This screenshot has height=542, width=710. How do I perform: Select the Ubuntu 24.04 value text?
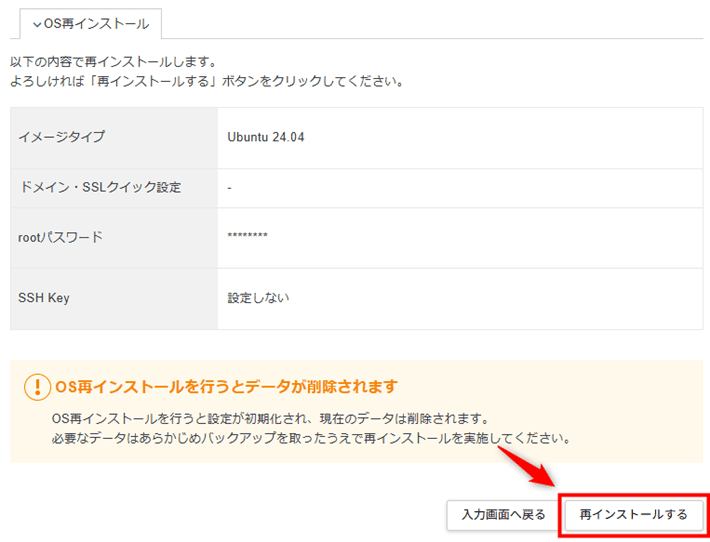[266, 137]
